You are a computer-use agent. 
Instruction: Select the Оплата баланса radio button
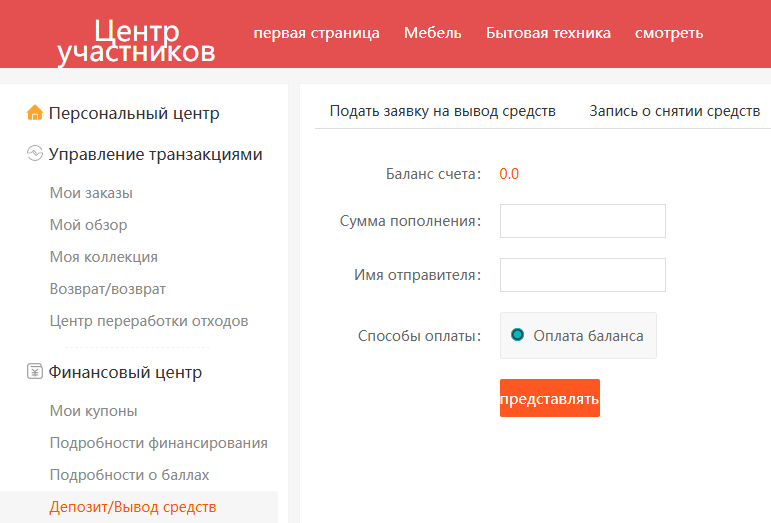point(517,335)
